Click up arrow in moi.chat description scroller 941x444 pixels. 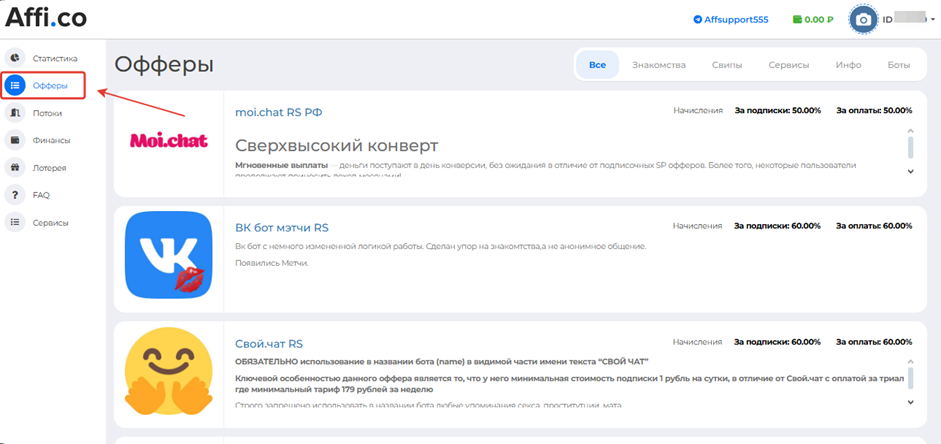click(x=910, y=130)
